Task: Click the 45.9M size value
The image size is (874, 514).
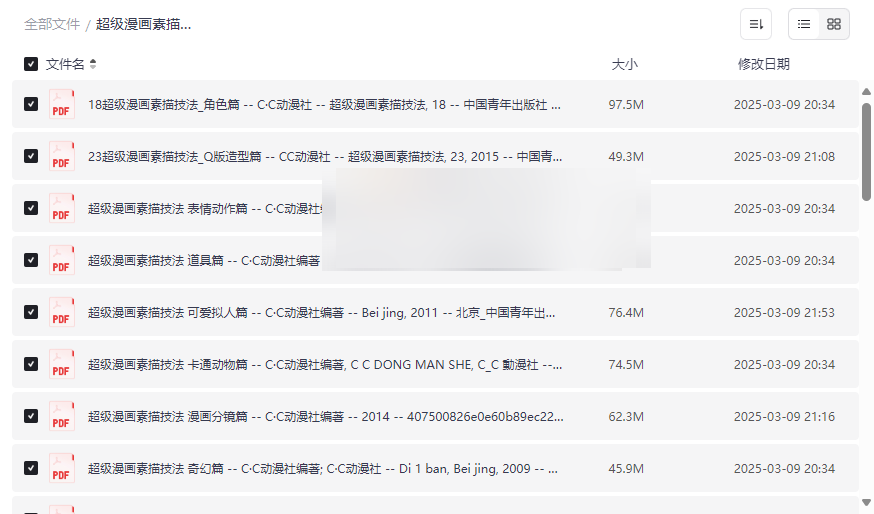Action: (626, 469)
